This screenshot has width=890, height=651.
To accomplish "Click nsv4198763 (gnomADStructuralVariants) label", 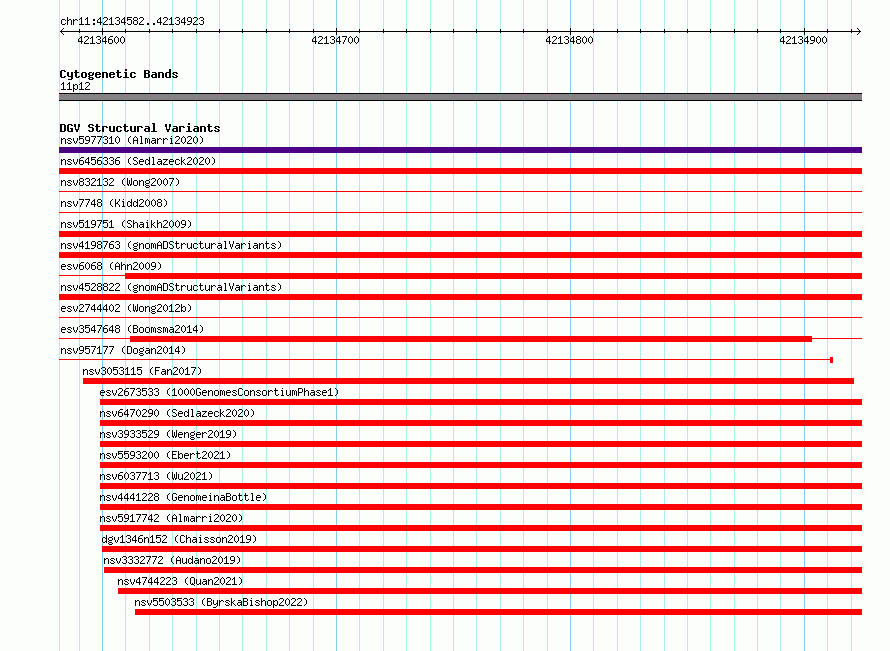I will pyautogui.click(x=171, y=245).
